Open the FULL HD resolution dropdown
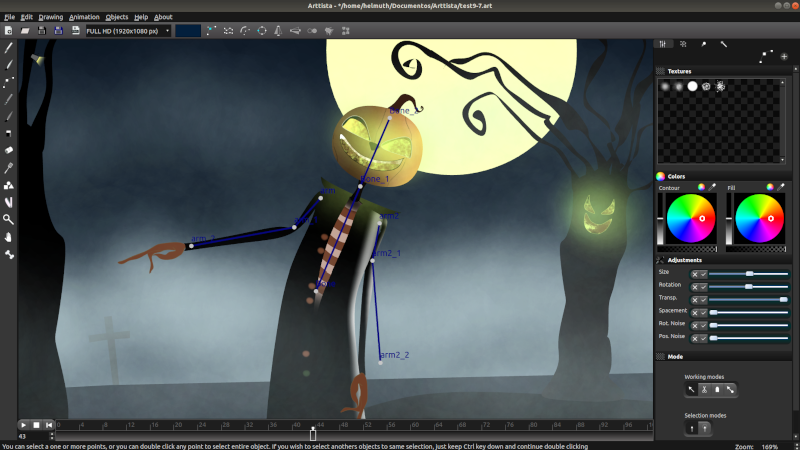This screenshot has width=800, height=450. 128,31
